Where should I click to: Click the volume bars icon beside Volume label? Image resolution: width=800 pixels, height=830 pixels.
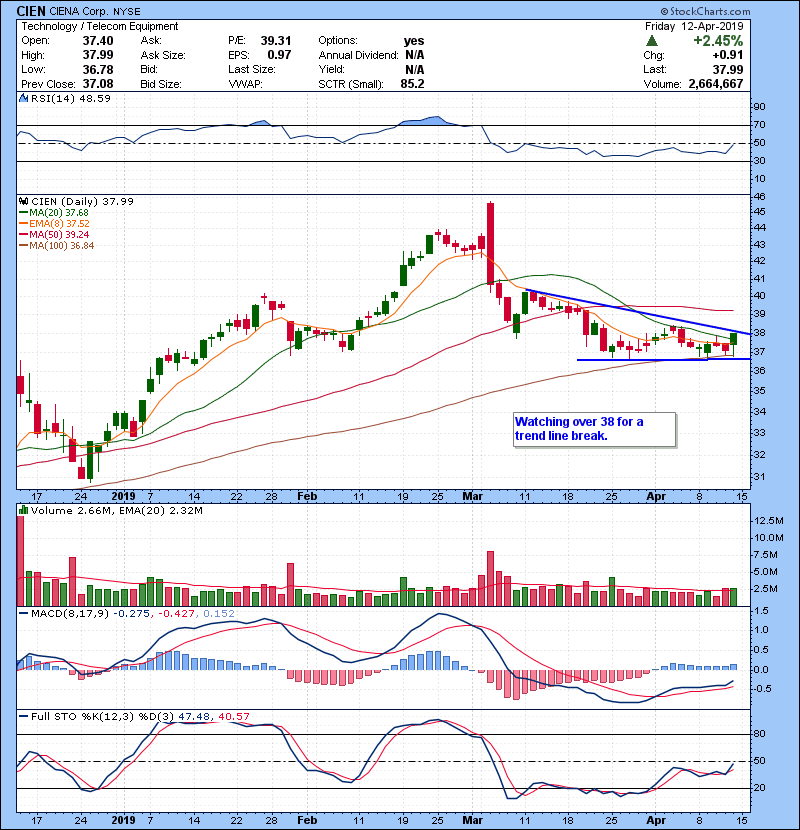pos(23,510)
